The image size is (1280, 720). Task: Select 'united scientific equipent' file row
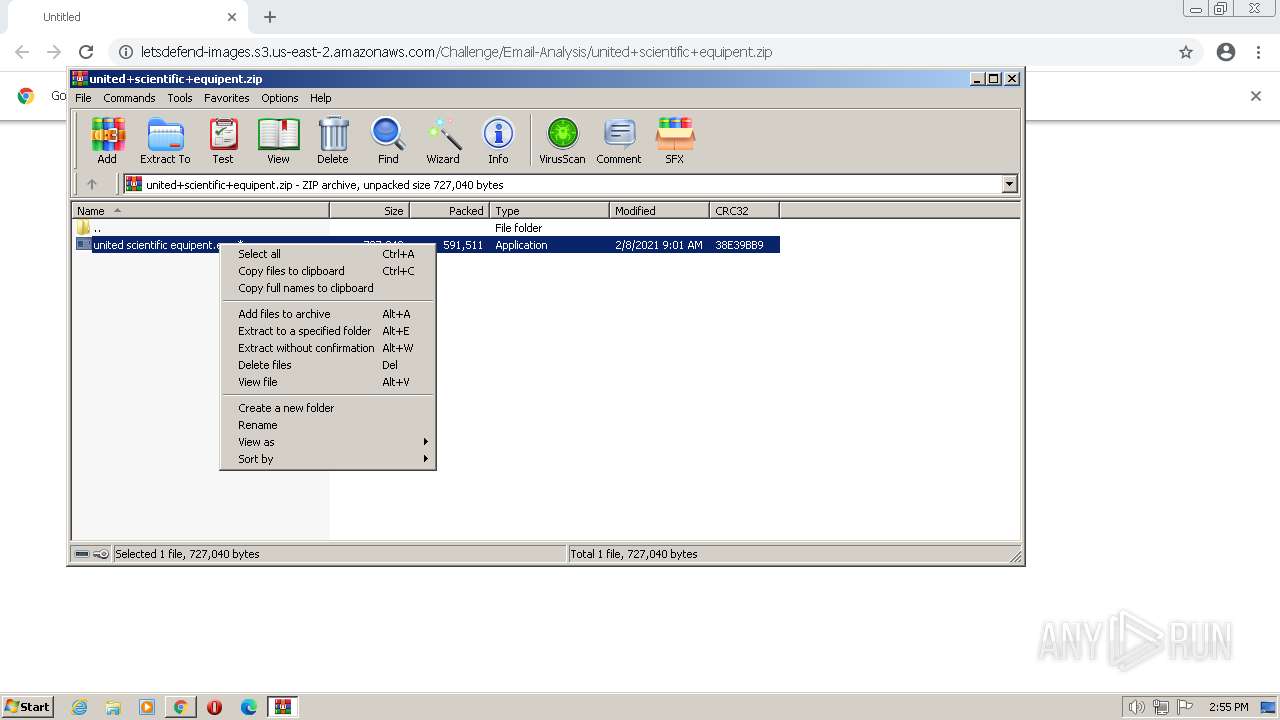pos(427,245)
